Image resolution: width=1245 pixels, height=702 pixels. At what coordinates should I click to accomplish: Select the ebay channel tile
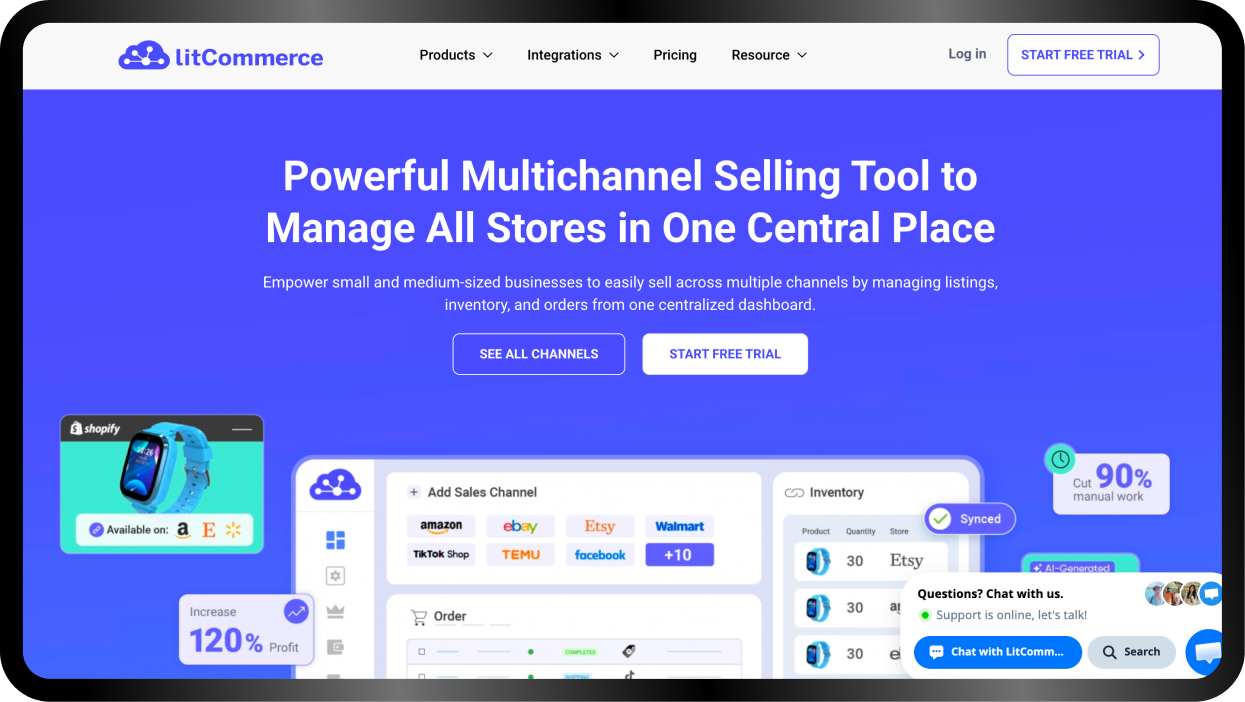520,526
